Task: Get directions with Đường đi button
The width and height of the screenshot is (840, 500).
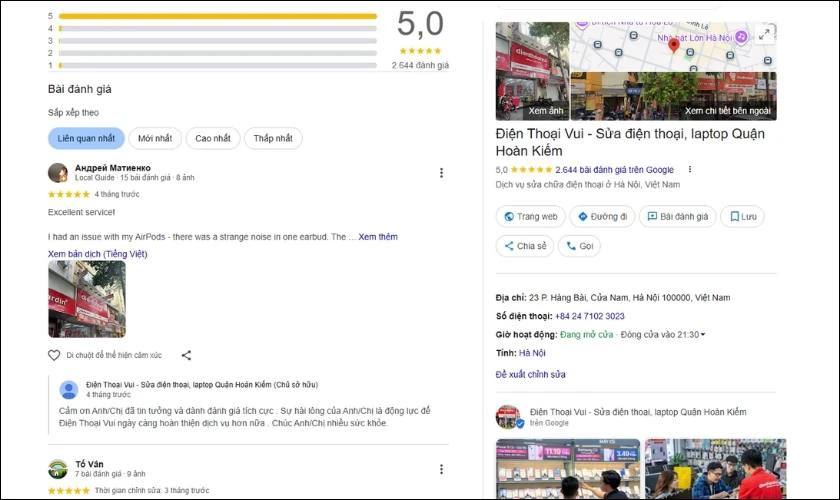Action: (602, 217)
